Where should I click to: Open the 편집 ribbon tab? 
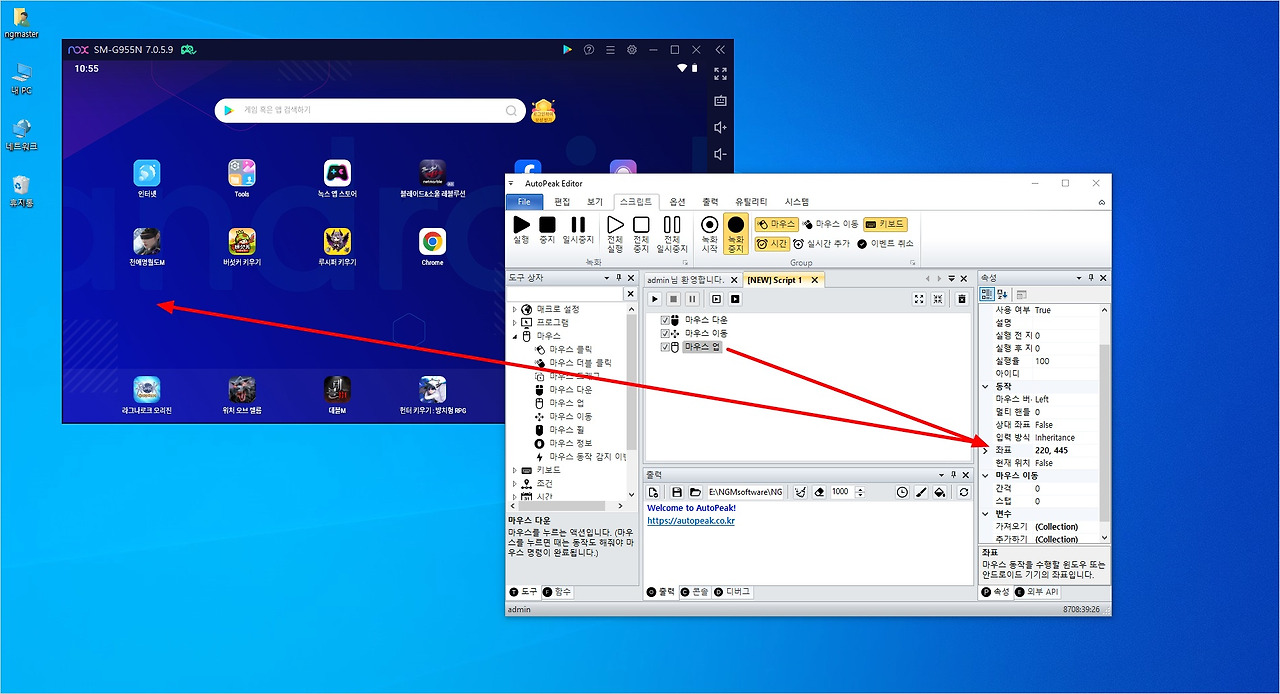(x=562, y=202)
